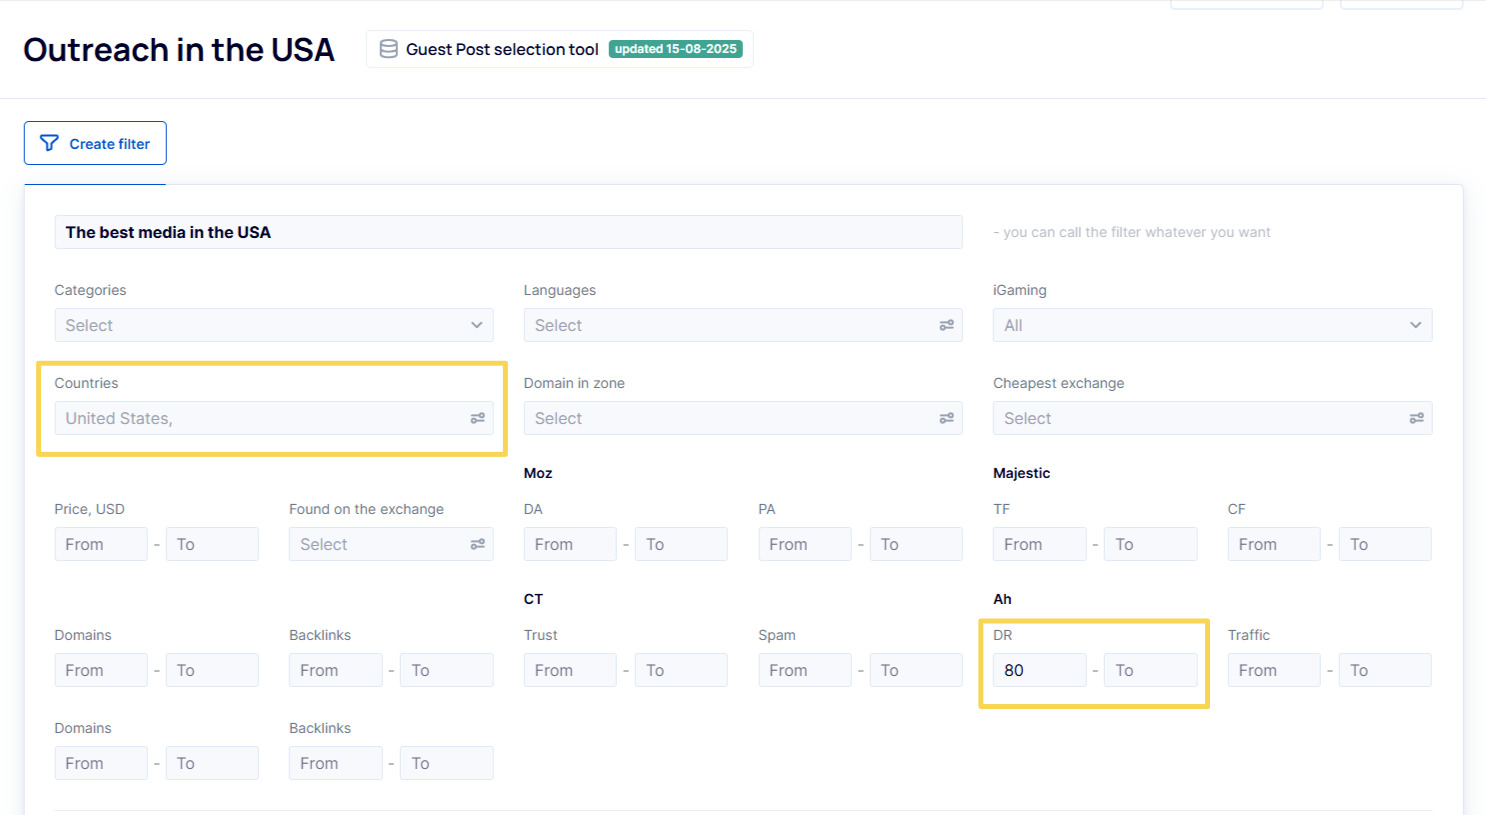Image resolution: width=1486 pixels, height=815 pixels.
Task: Open the iGaming dropdown showing All
Action: click(1211, 325)
